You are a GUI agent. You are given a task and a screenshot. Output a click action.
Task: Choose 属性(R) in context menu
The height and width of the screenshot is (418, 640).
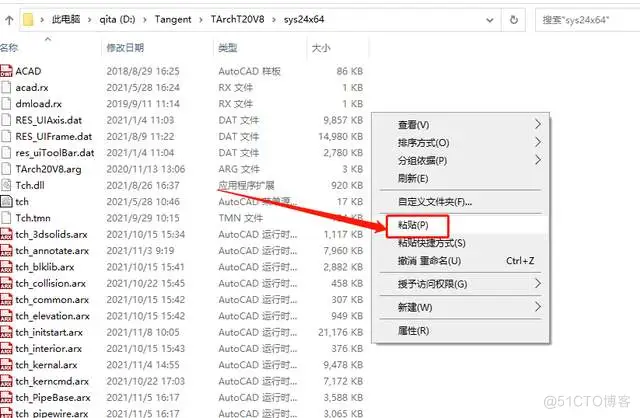click(x=460, y=330)
